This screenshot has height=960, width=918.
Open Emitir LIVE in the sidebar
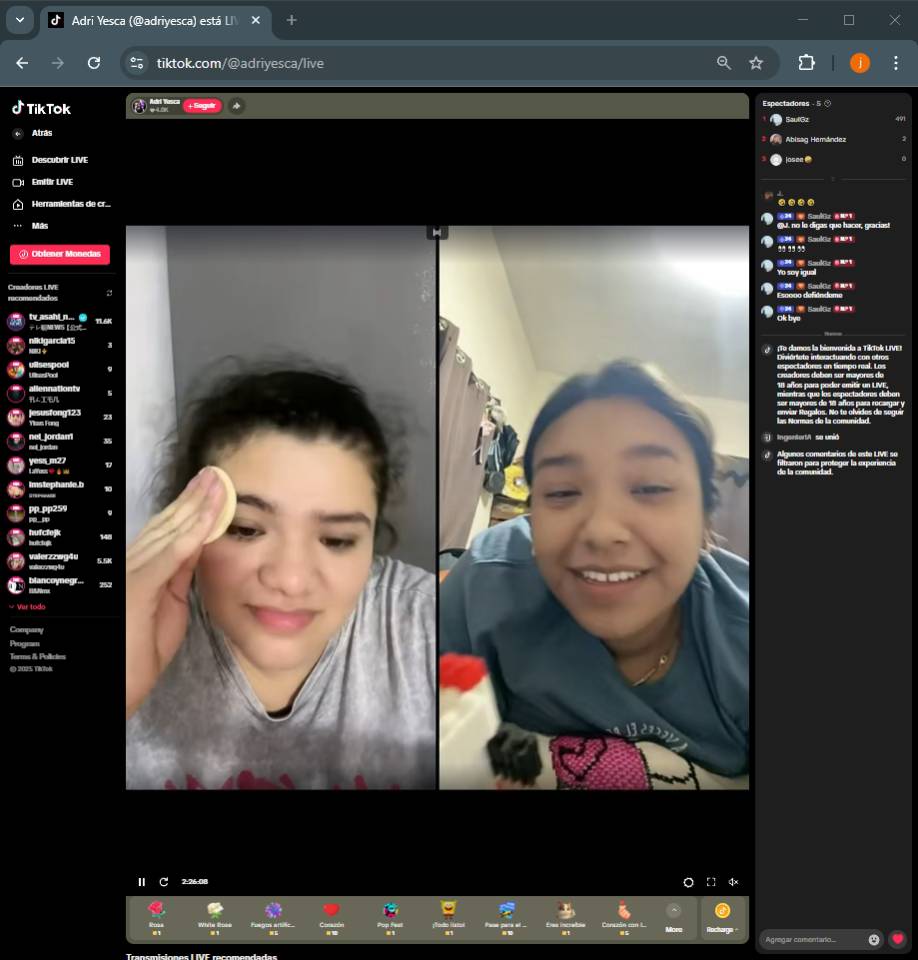point(51,182)
